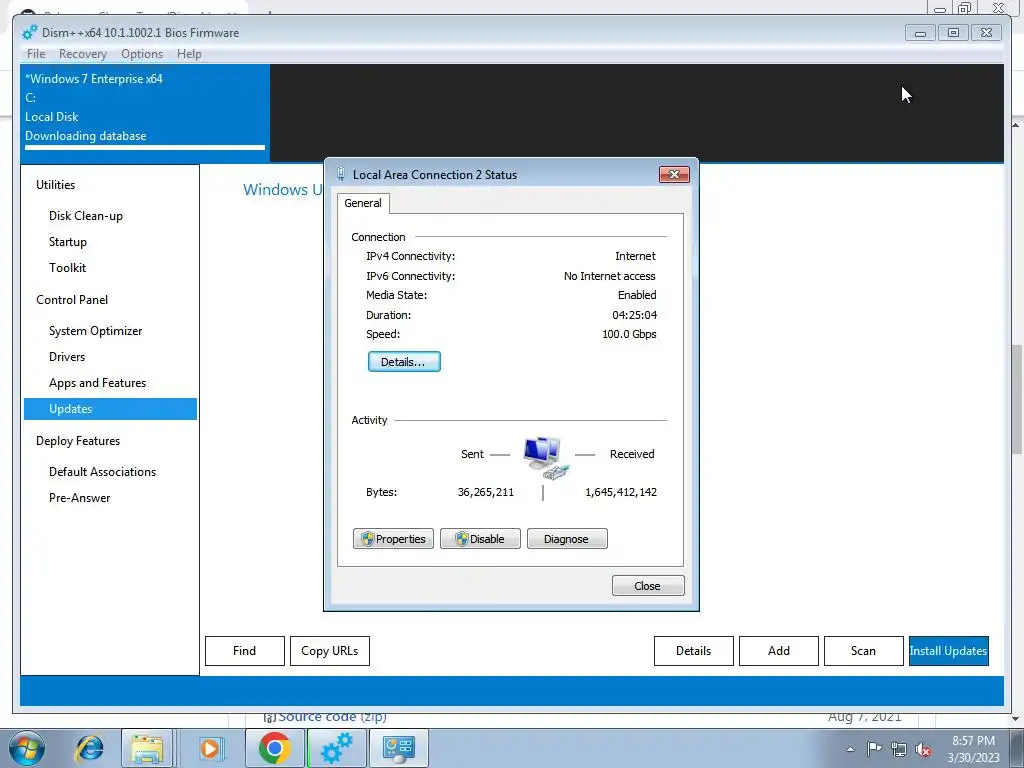This screenshot has width=1024, height=768.
Task: Click Deploy Features section header
Action: pos(78,441)
